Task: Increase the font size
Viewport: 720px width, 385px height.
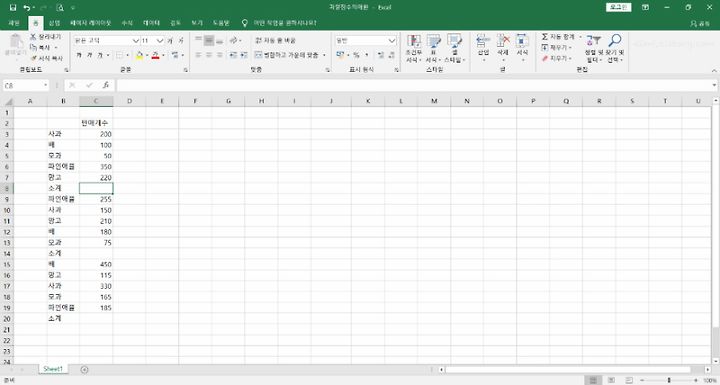Action: (x=170, y=41)
